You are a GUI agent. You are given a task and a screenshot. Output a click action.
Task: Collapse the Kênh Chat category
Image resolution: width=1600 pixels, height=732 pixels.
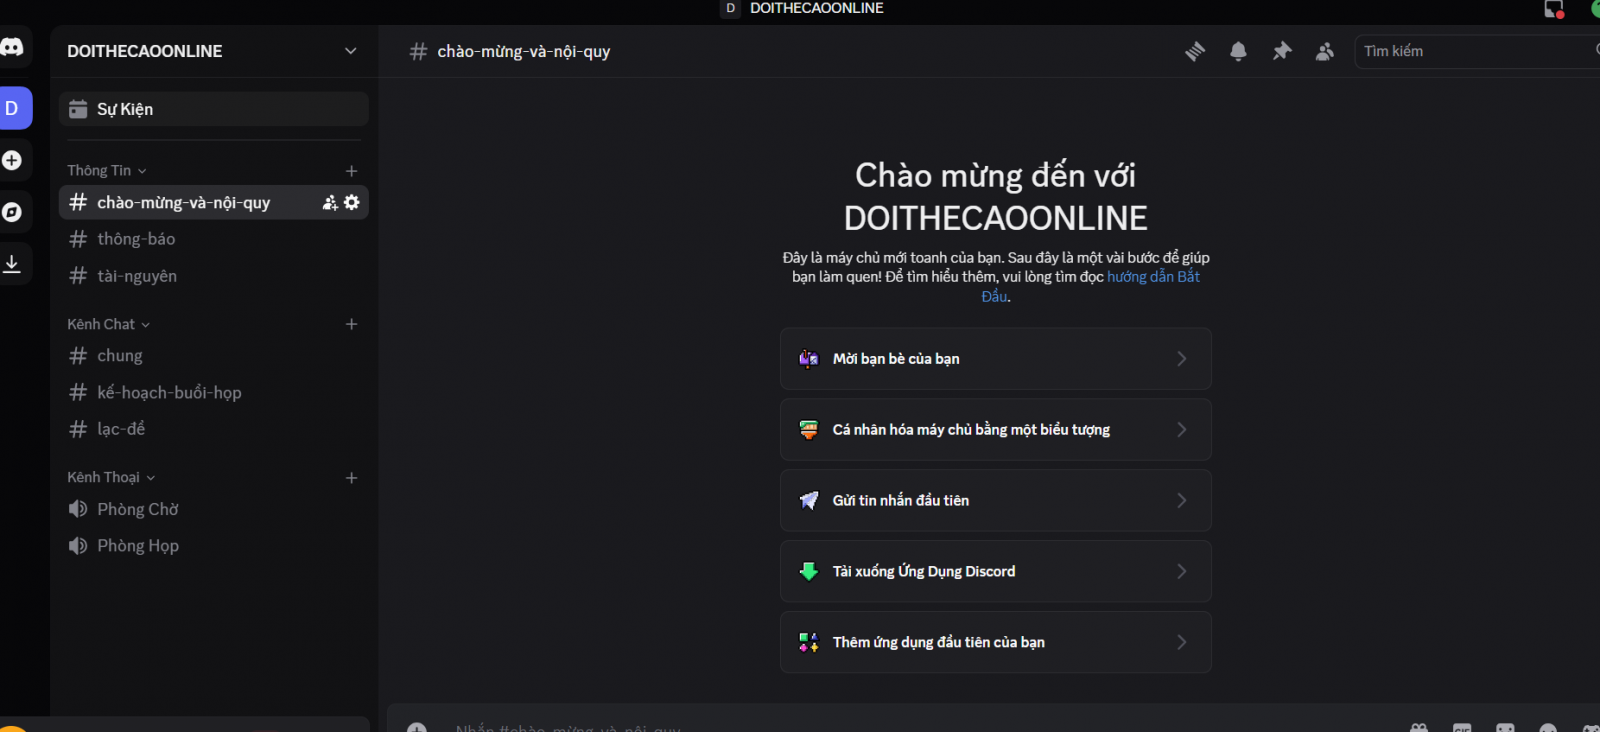109,324
